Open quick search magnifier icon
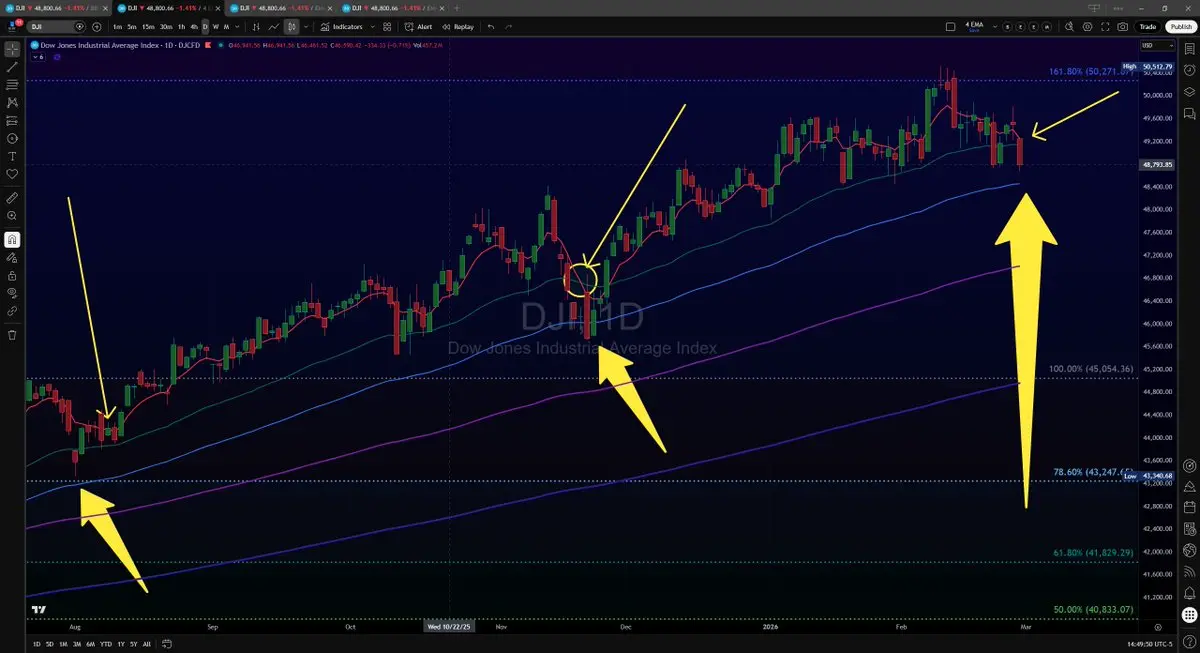The width and height of the screenshot is (1200, 653). click(x=1069, y=27)
